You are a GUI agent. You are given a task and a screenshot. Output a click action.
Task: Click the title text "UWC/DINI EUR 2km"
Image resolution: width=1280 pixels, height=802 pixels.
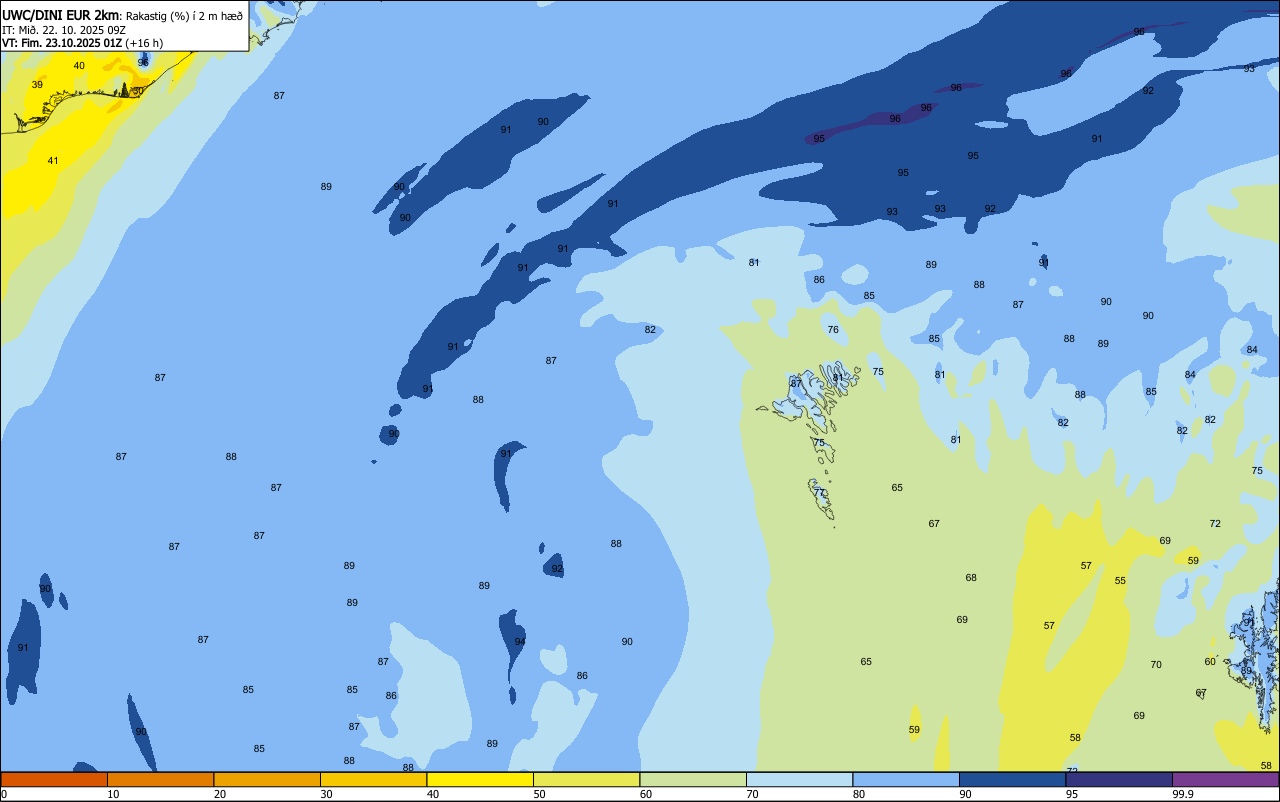tap(61, 14)
